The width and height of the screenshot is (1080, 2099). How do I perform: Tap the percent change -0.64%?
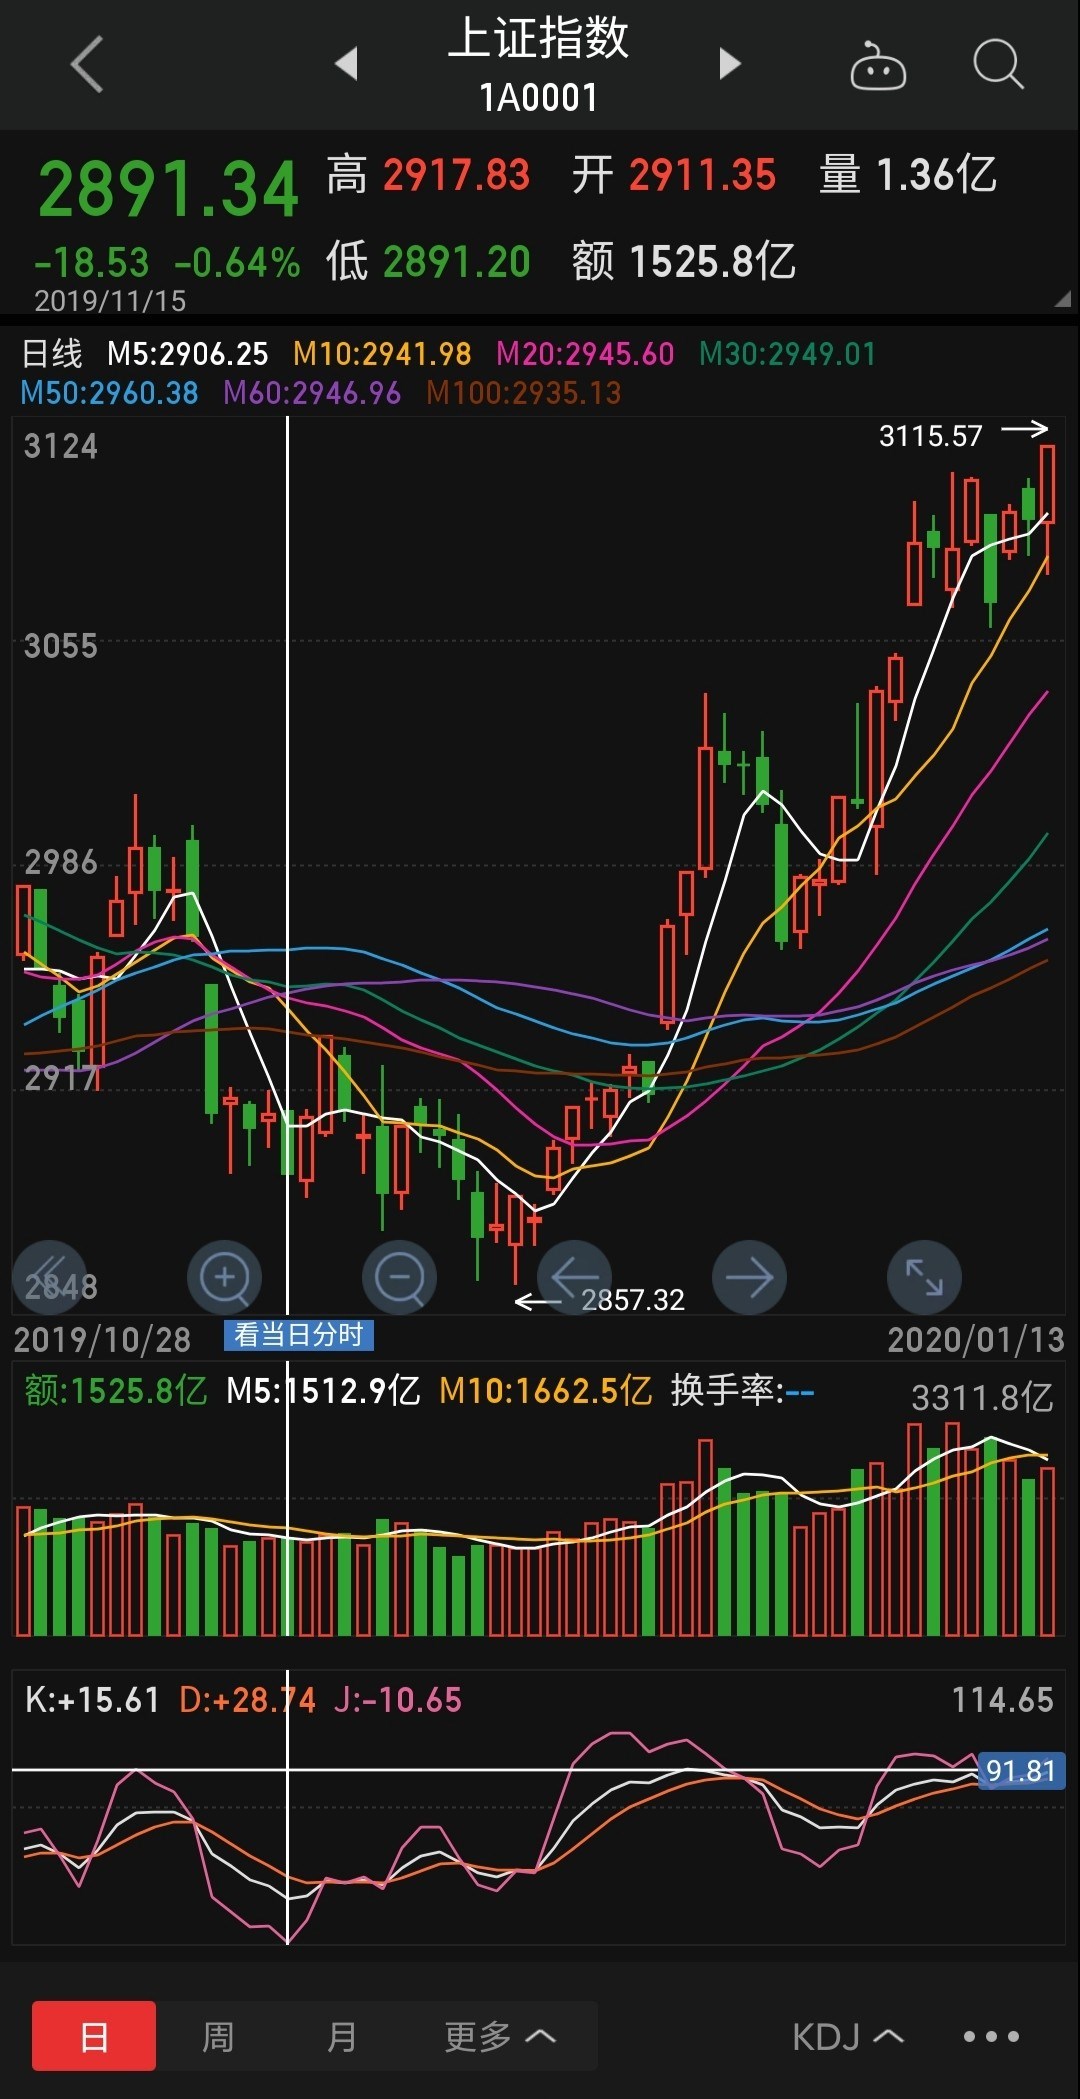237,262
